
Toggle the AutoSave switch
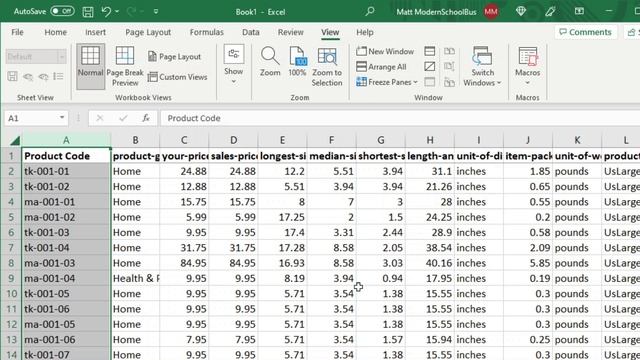click(x=62, y=11)
